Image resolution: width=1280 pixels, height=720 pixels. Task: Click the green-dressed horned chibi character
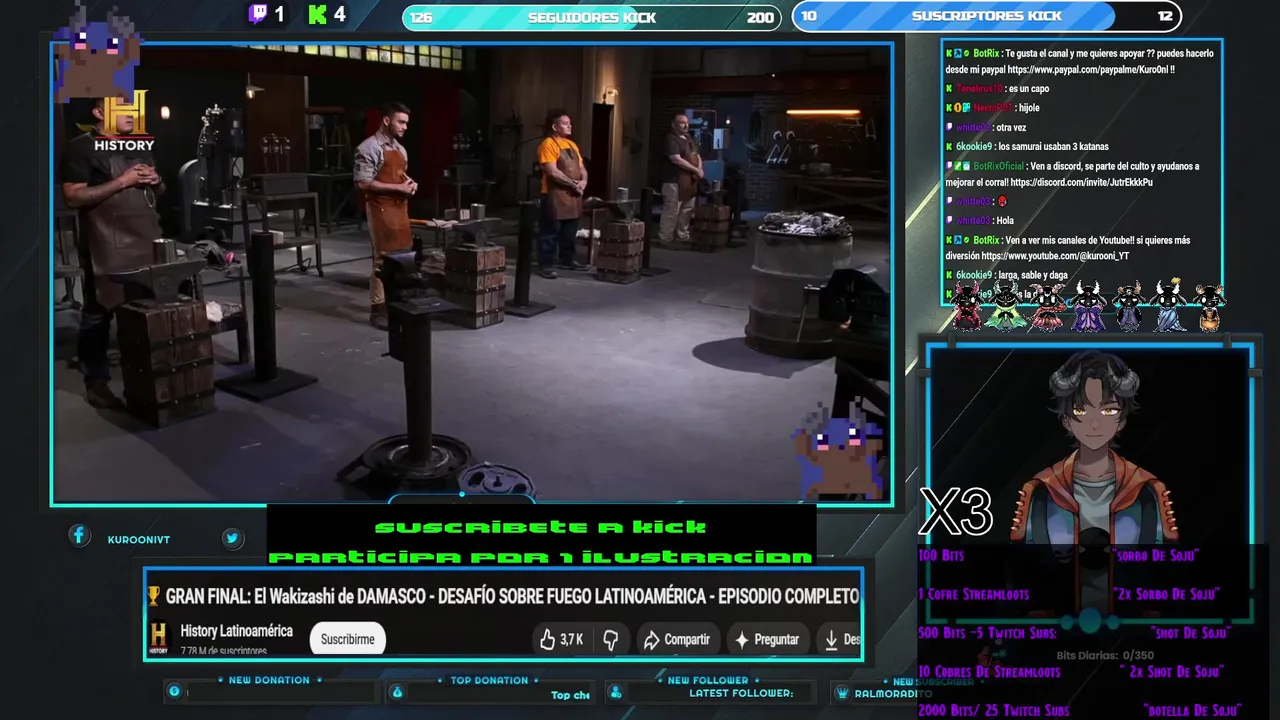click(x=1006, y=306)
